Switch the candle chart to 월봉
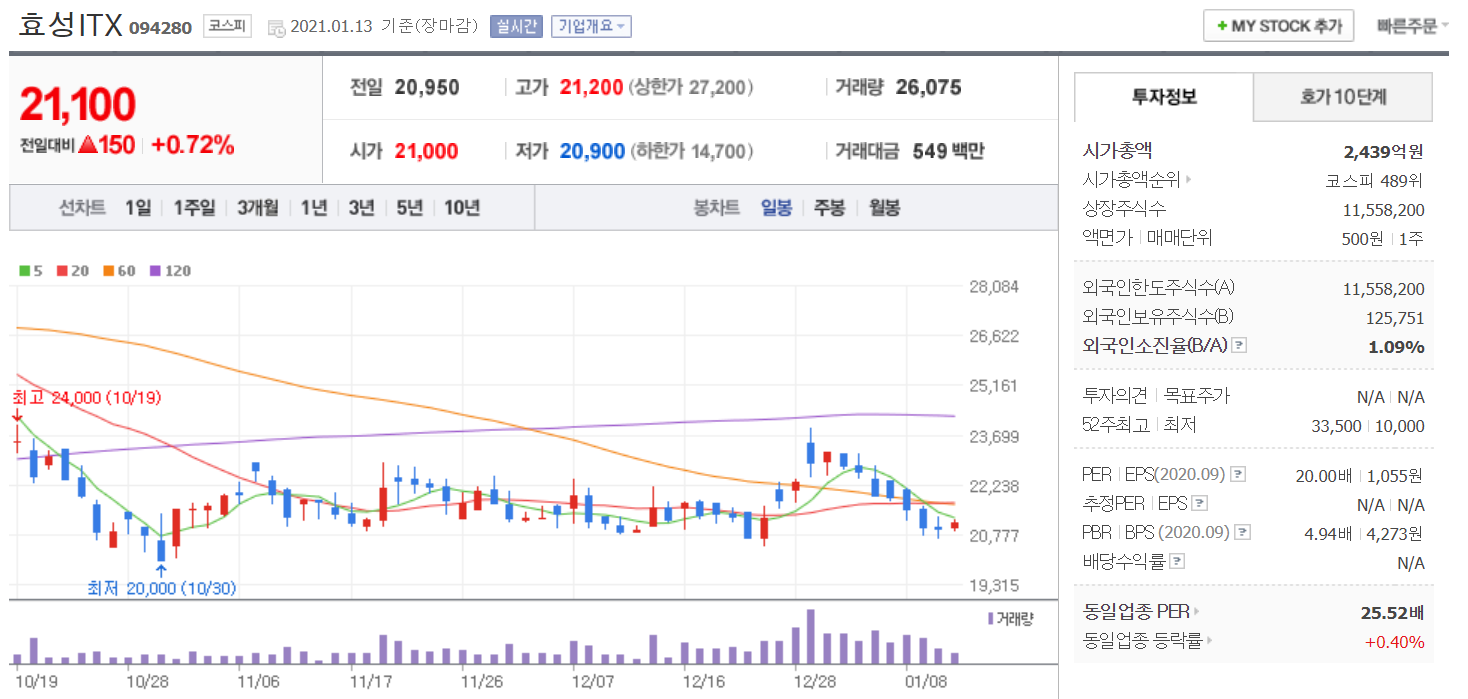Screen dimensions: 1468x699 [x=884, y=208]
